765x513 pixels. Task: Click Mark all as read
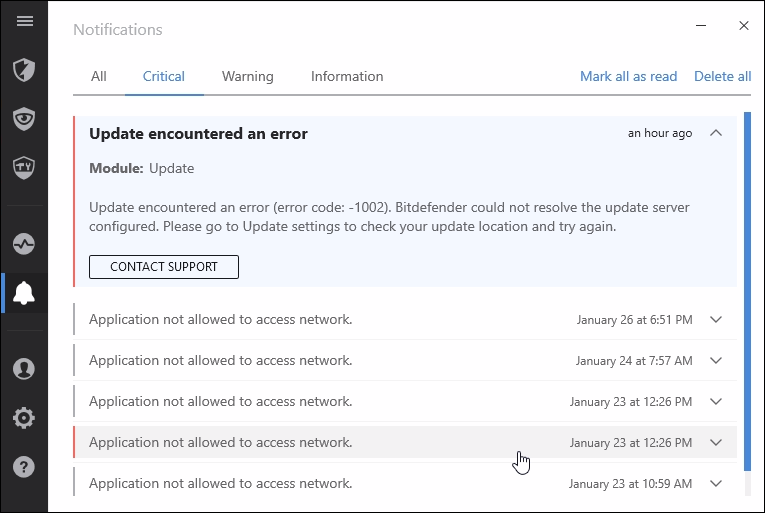(x=628, y=76)
